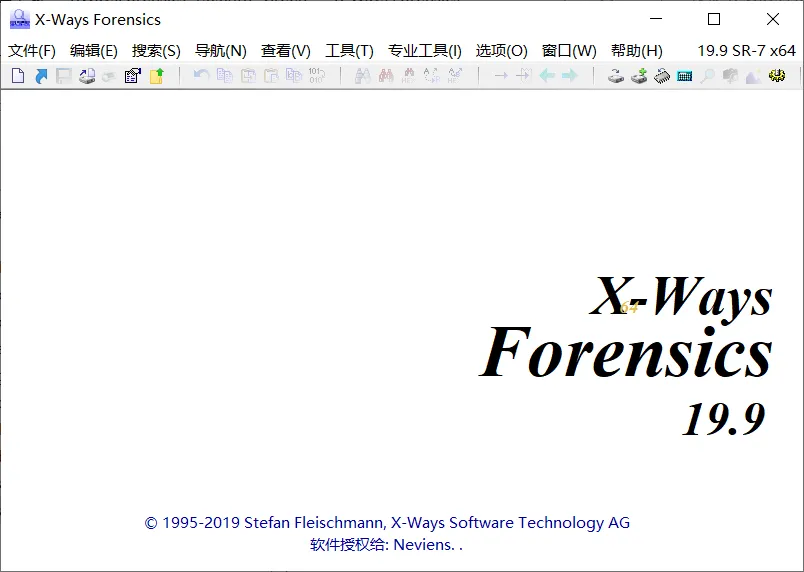Screen dimensions: 804x572
Task: Minimize the X-Ways Forensics window
Action: 656,19
